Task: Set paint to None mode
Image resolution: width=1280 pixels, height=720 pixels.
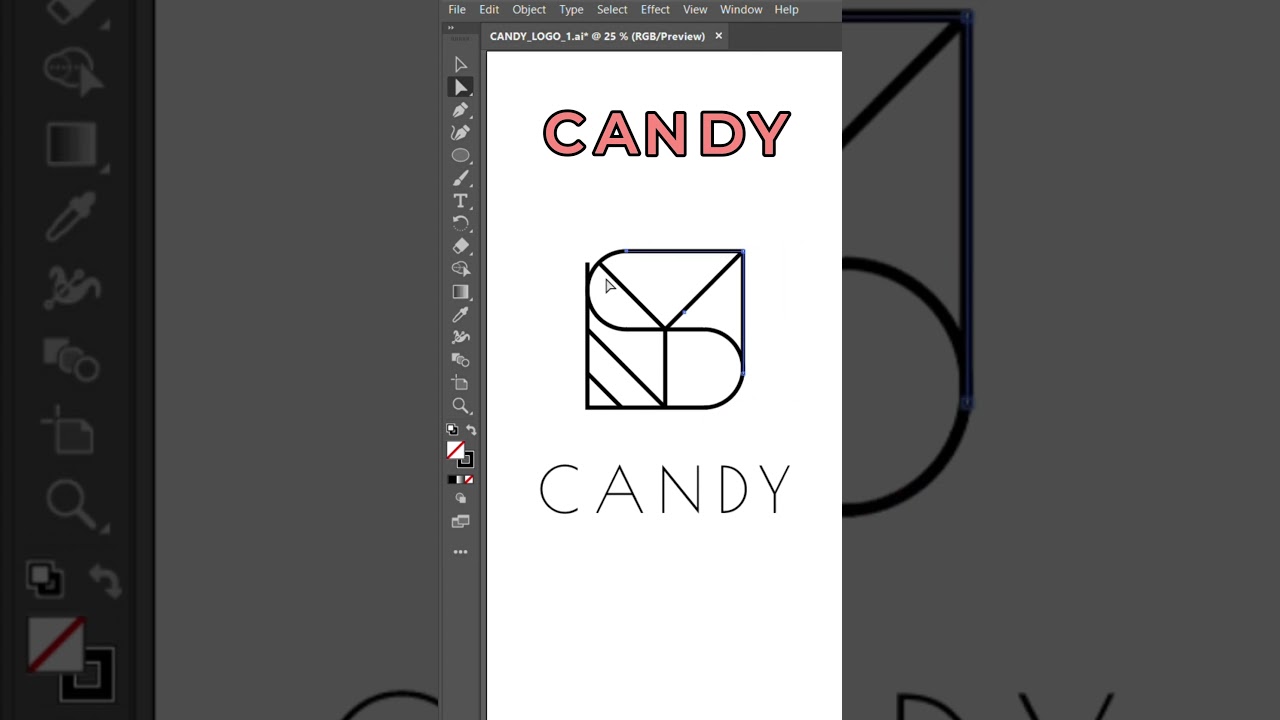Action: click(469, 480)
